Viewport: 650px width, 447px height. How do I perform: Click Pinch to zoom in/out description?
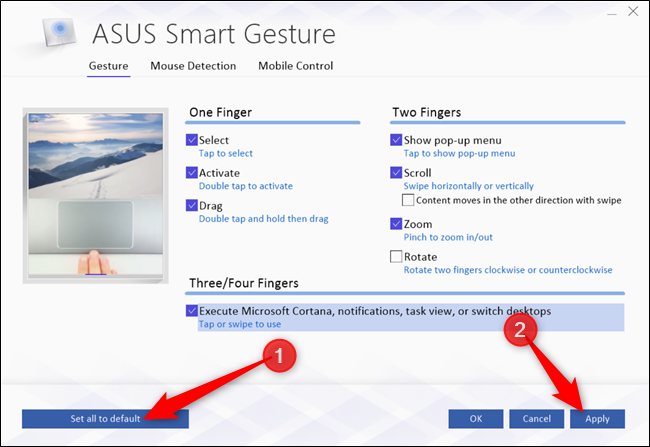point(448,237)
